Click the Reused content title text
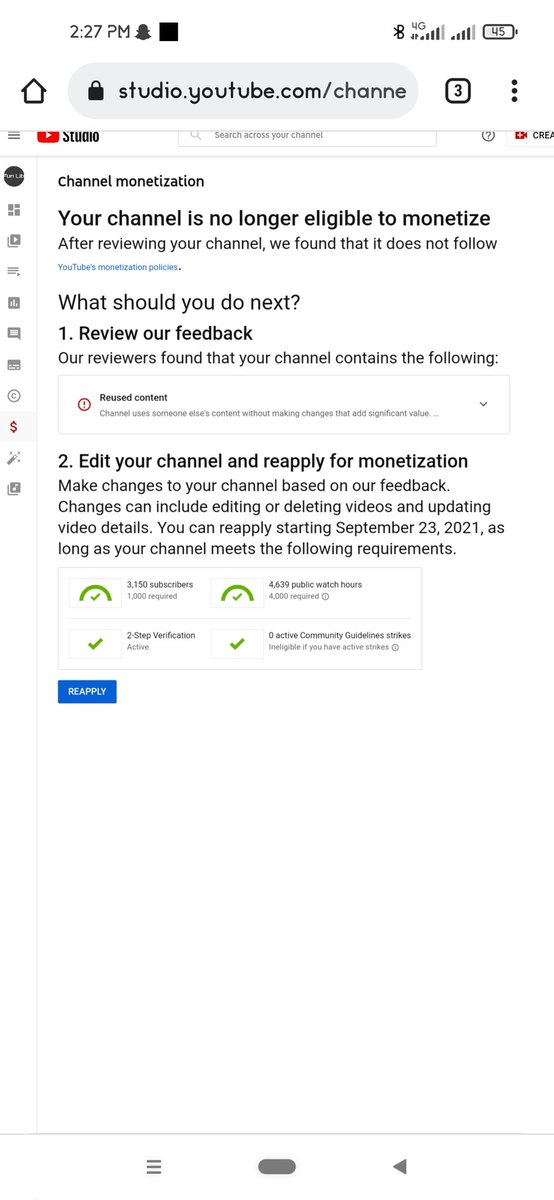The width and height of the screenshot is (554, 1200). coord(134,397)
